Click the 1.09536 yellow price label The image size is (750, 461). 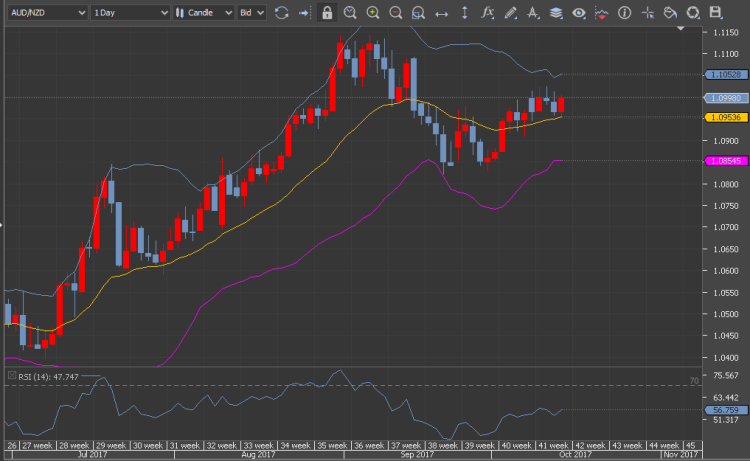[723, 117]
